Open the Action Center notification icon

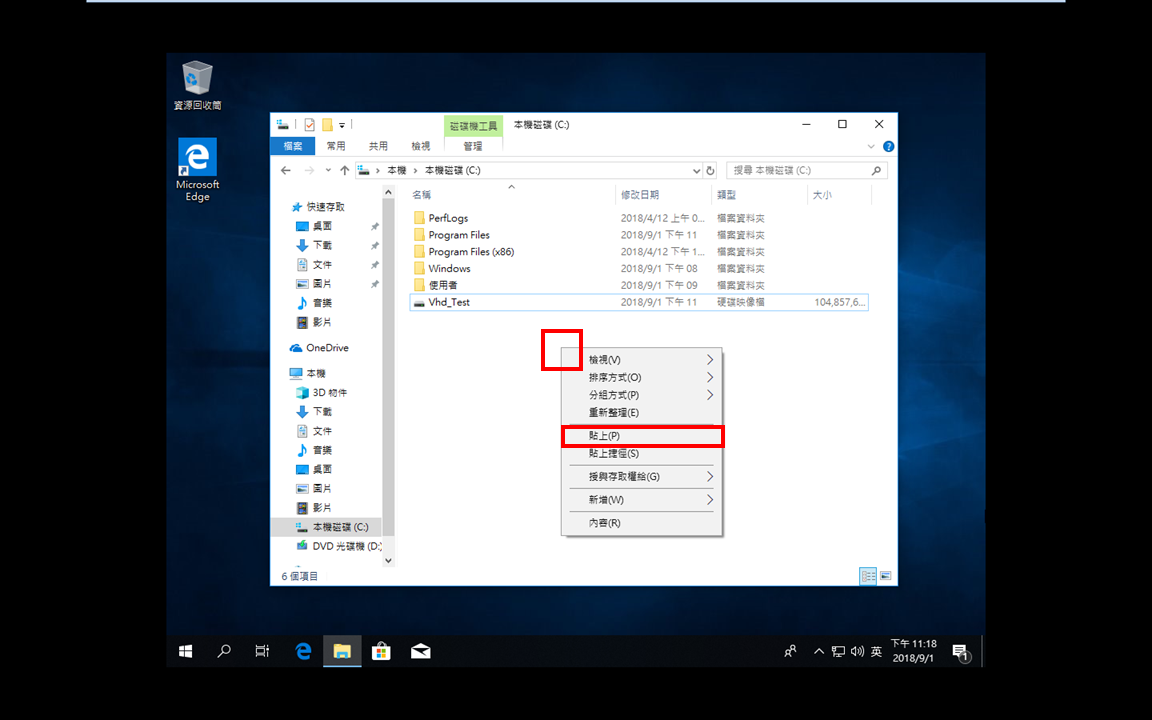click(961, 652)
